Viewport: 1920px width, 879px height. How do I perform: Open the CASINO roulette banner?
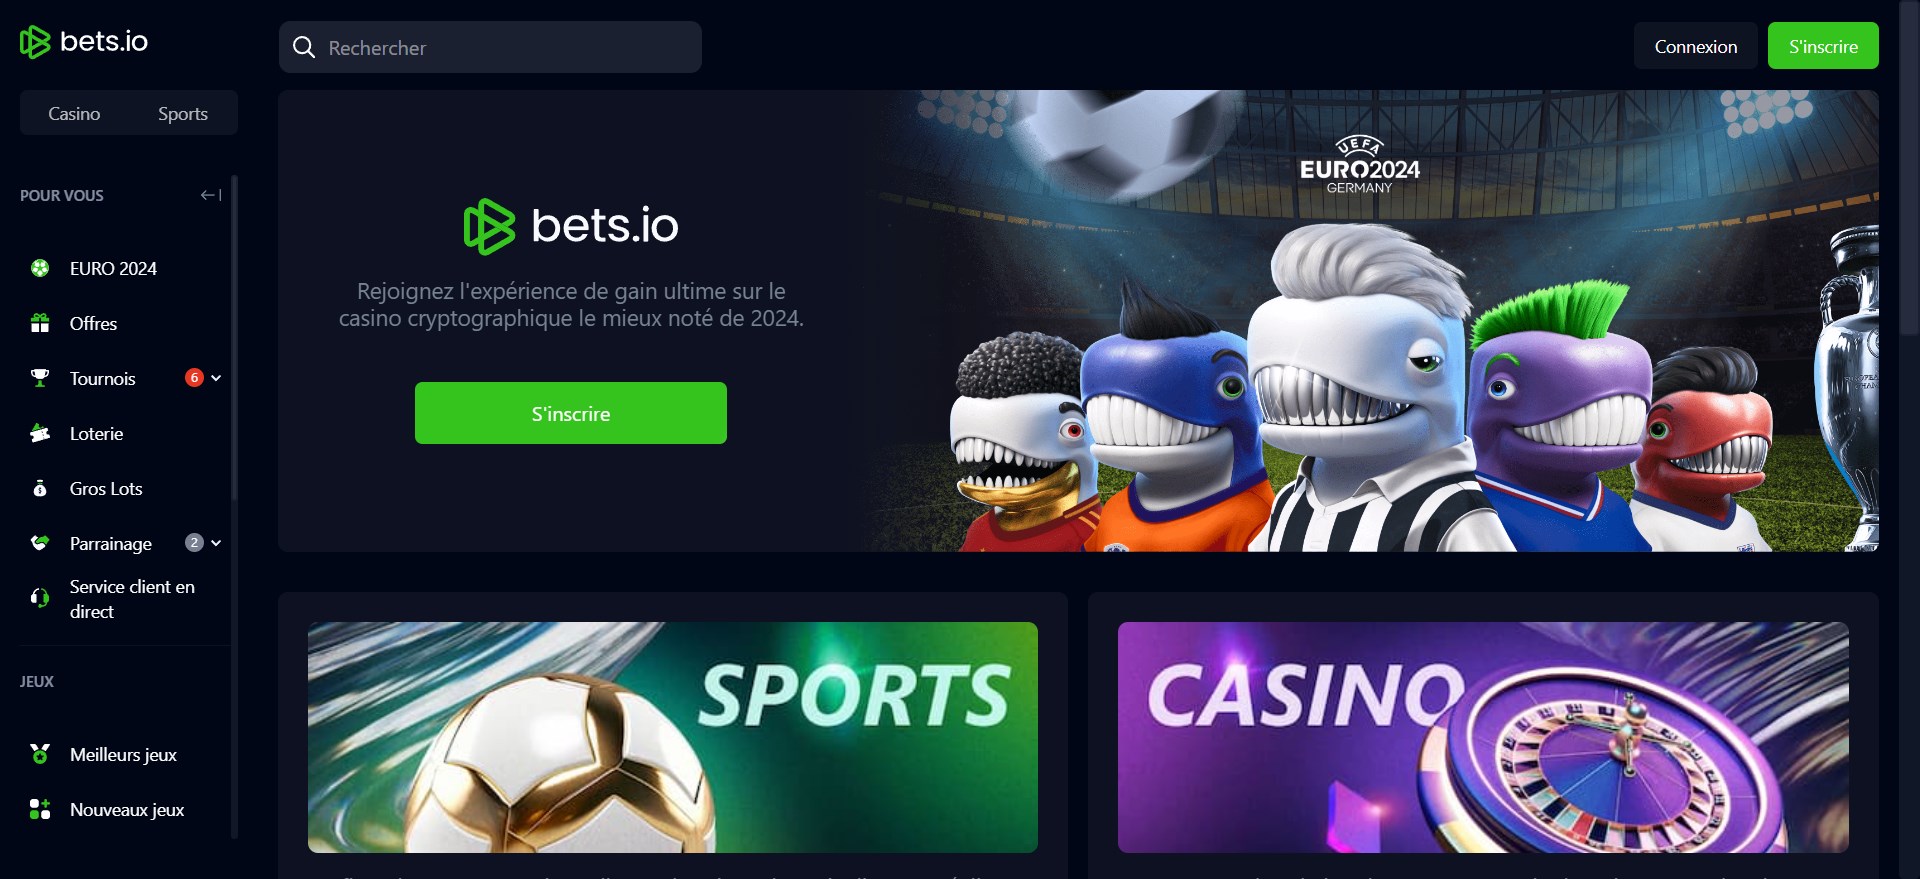[1483, 737]
